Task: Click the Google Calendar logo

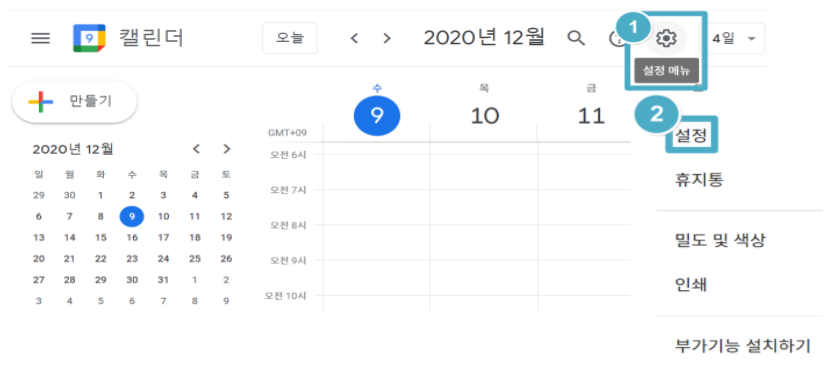Action: click(89, 38)
